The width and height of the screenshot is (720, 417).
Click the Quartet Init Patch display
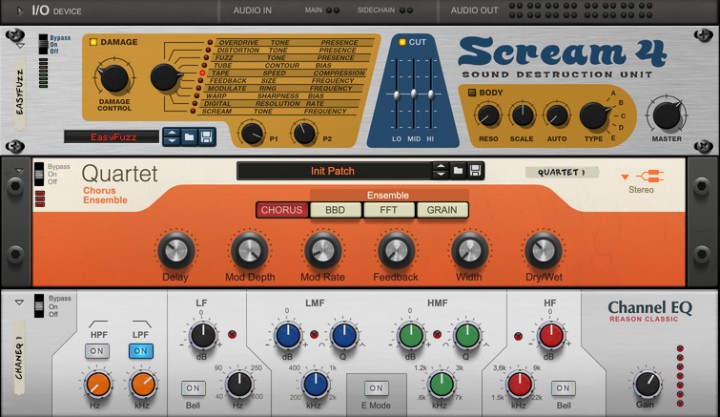(333, 171)
